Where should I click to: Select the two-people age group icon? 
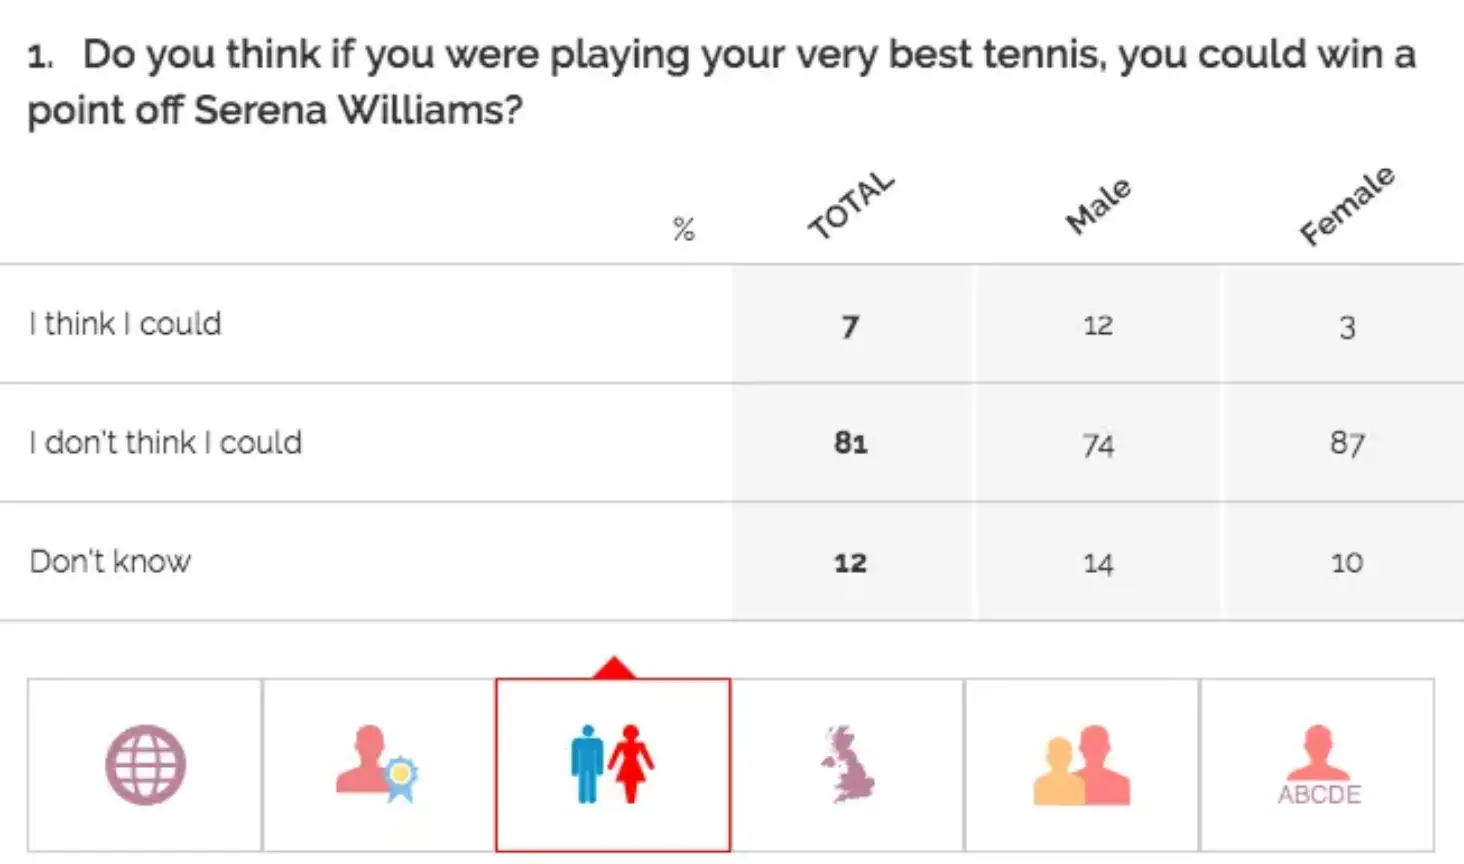[1081, 765]
